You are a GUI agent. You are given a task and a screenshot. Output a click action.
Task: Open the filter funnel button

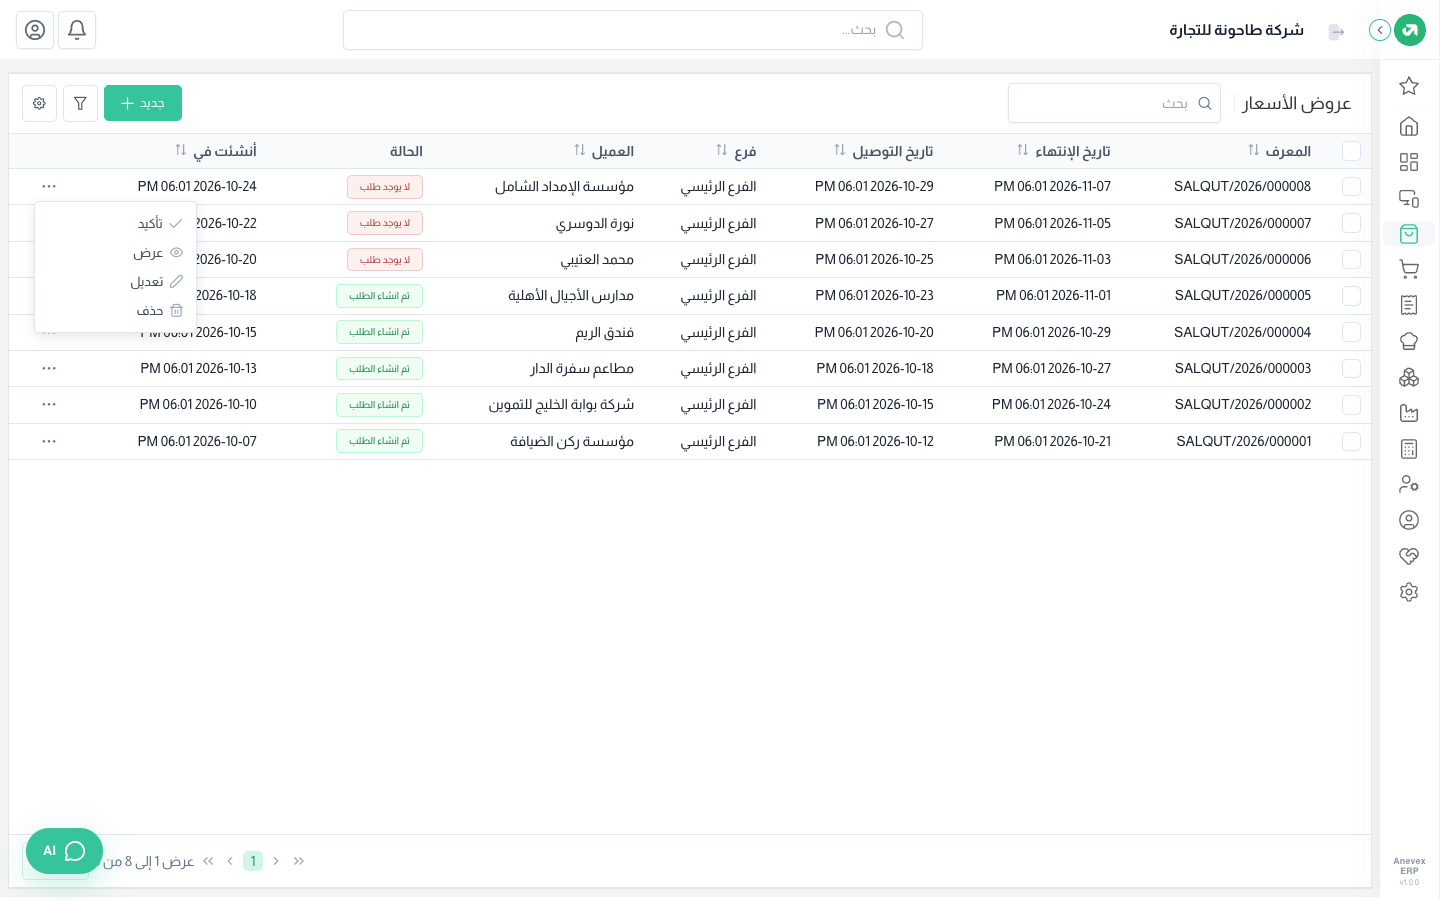click(80, 103)
